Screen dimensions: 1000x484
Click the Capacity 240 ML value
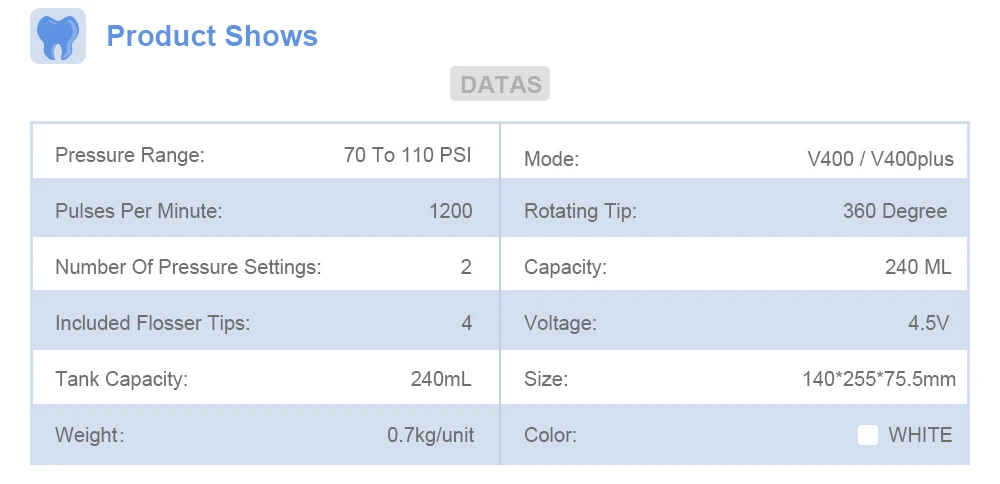pyautogui.click(x=918, y=267)
